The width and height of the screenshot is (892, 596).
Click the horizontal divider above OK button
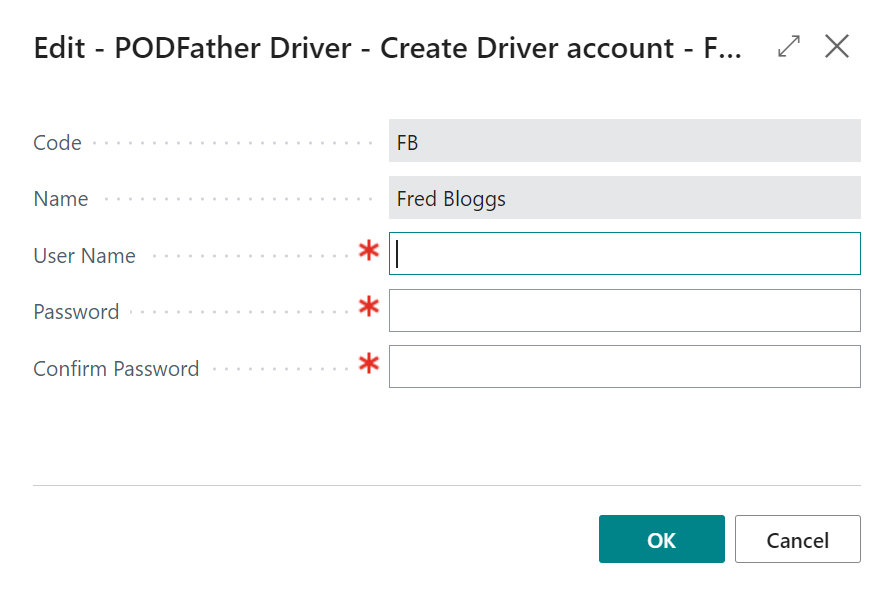(x=447, y=486)
